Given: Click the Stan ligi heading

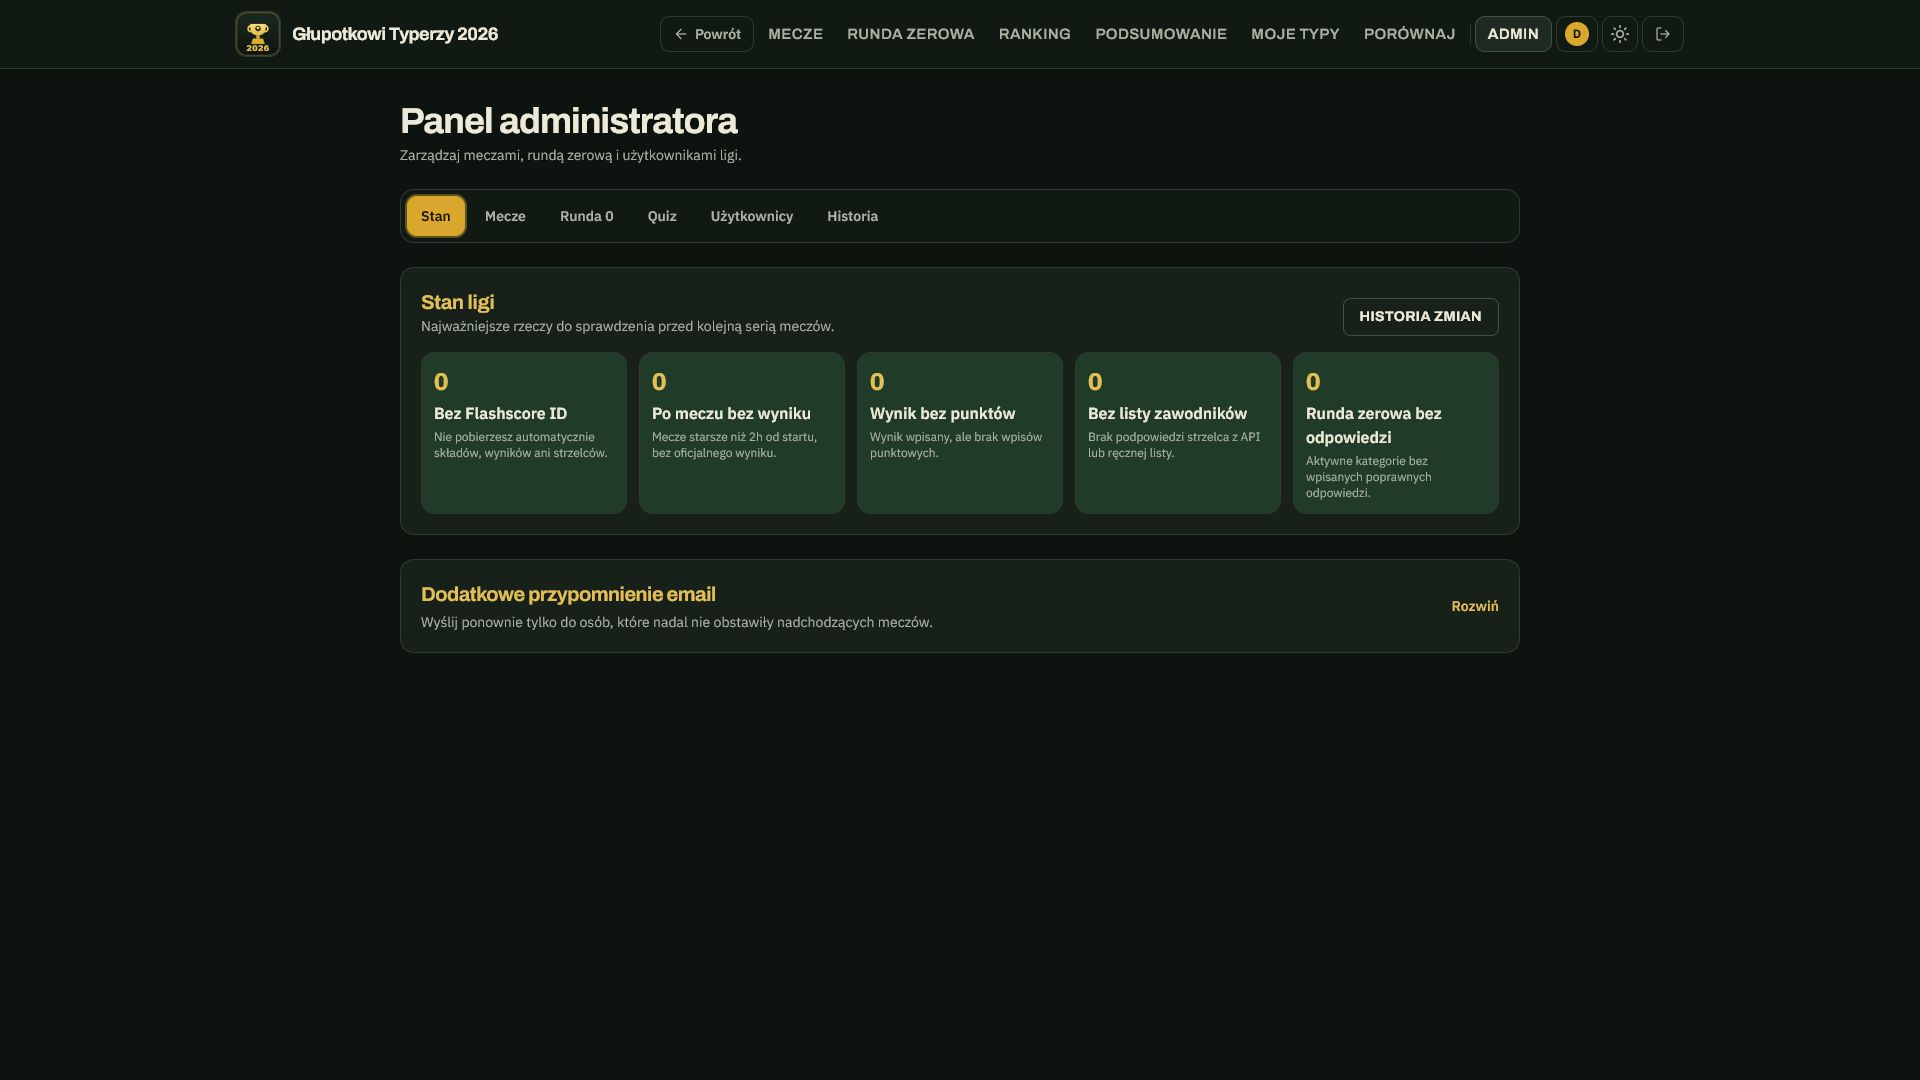Looking at the screenshot, I should tap(458, 302).
